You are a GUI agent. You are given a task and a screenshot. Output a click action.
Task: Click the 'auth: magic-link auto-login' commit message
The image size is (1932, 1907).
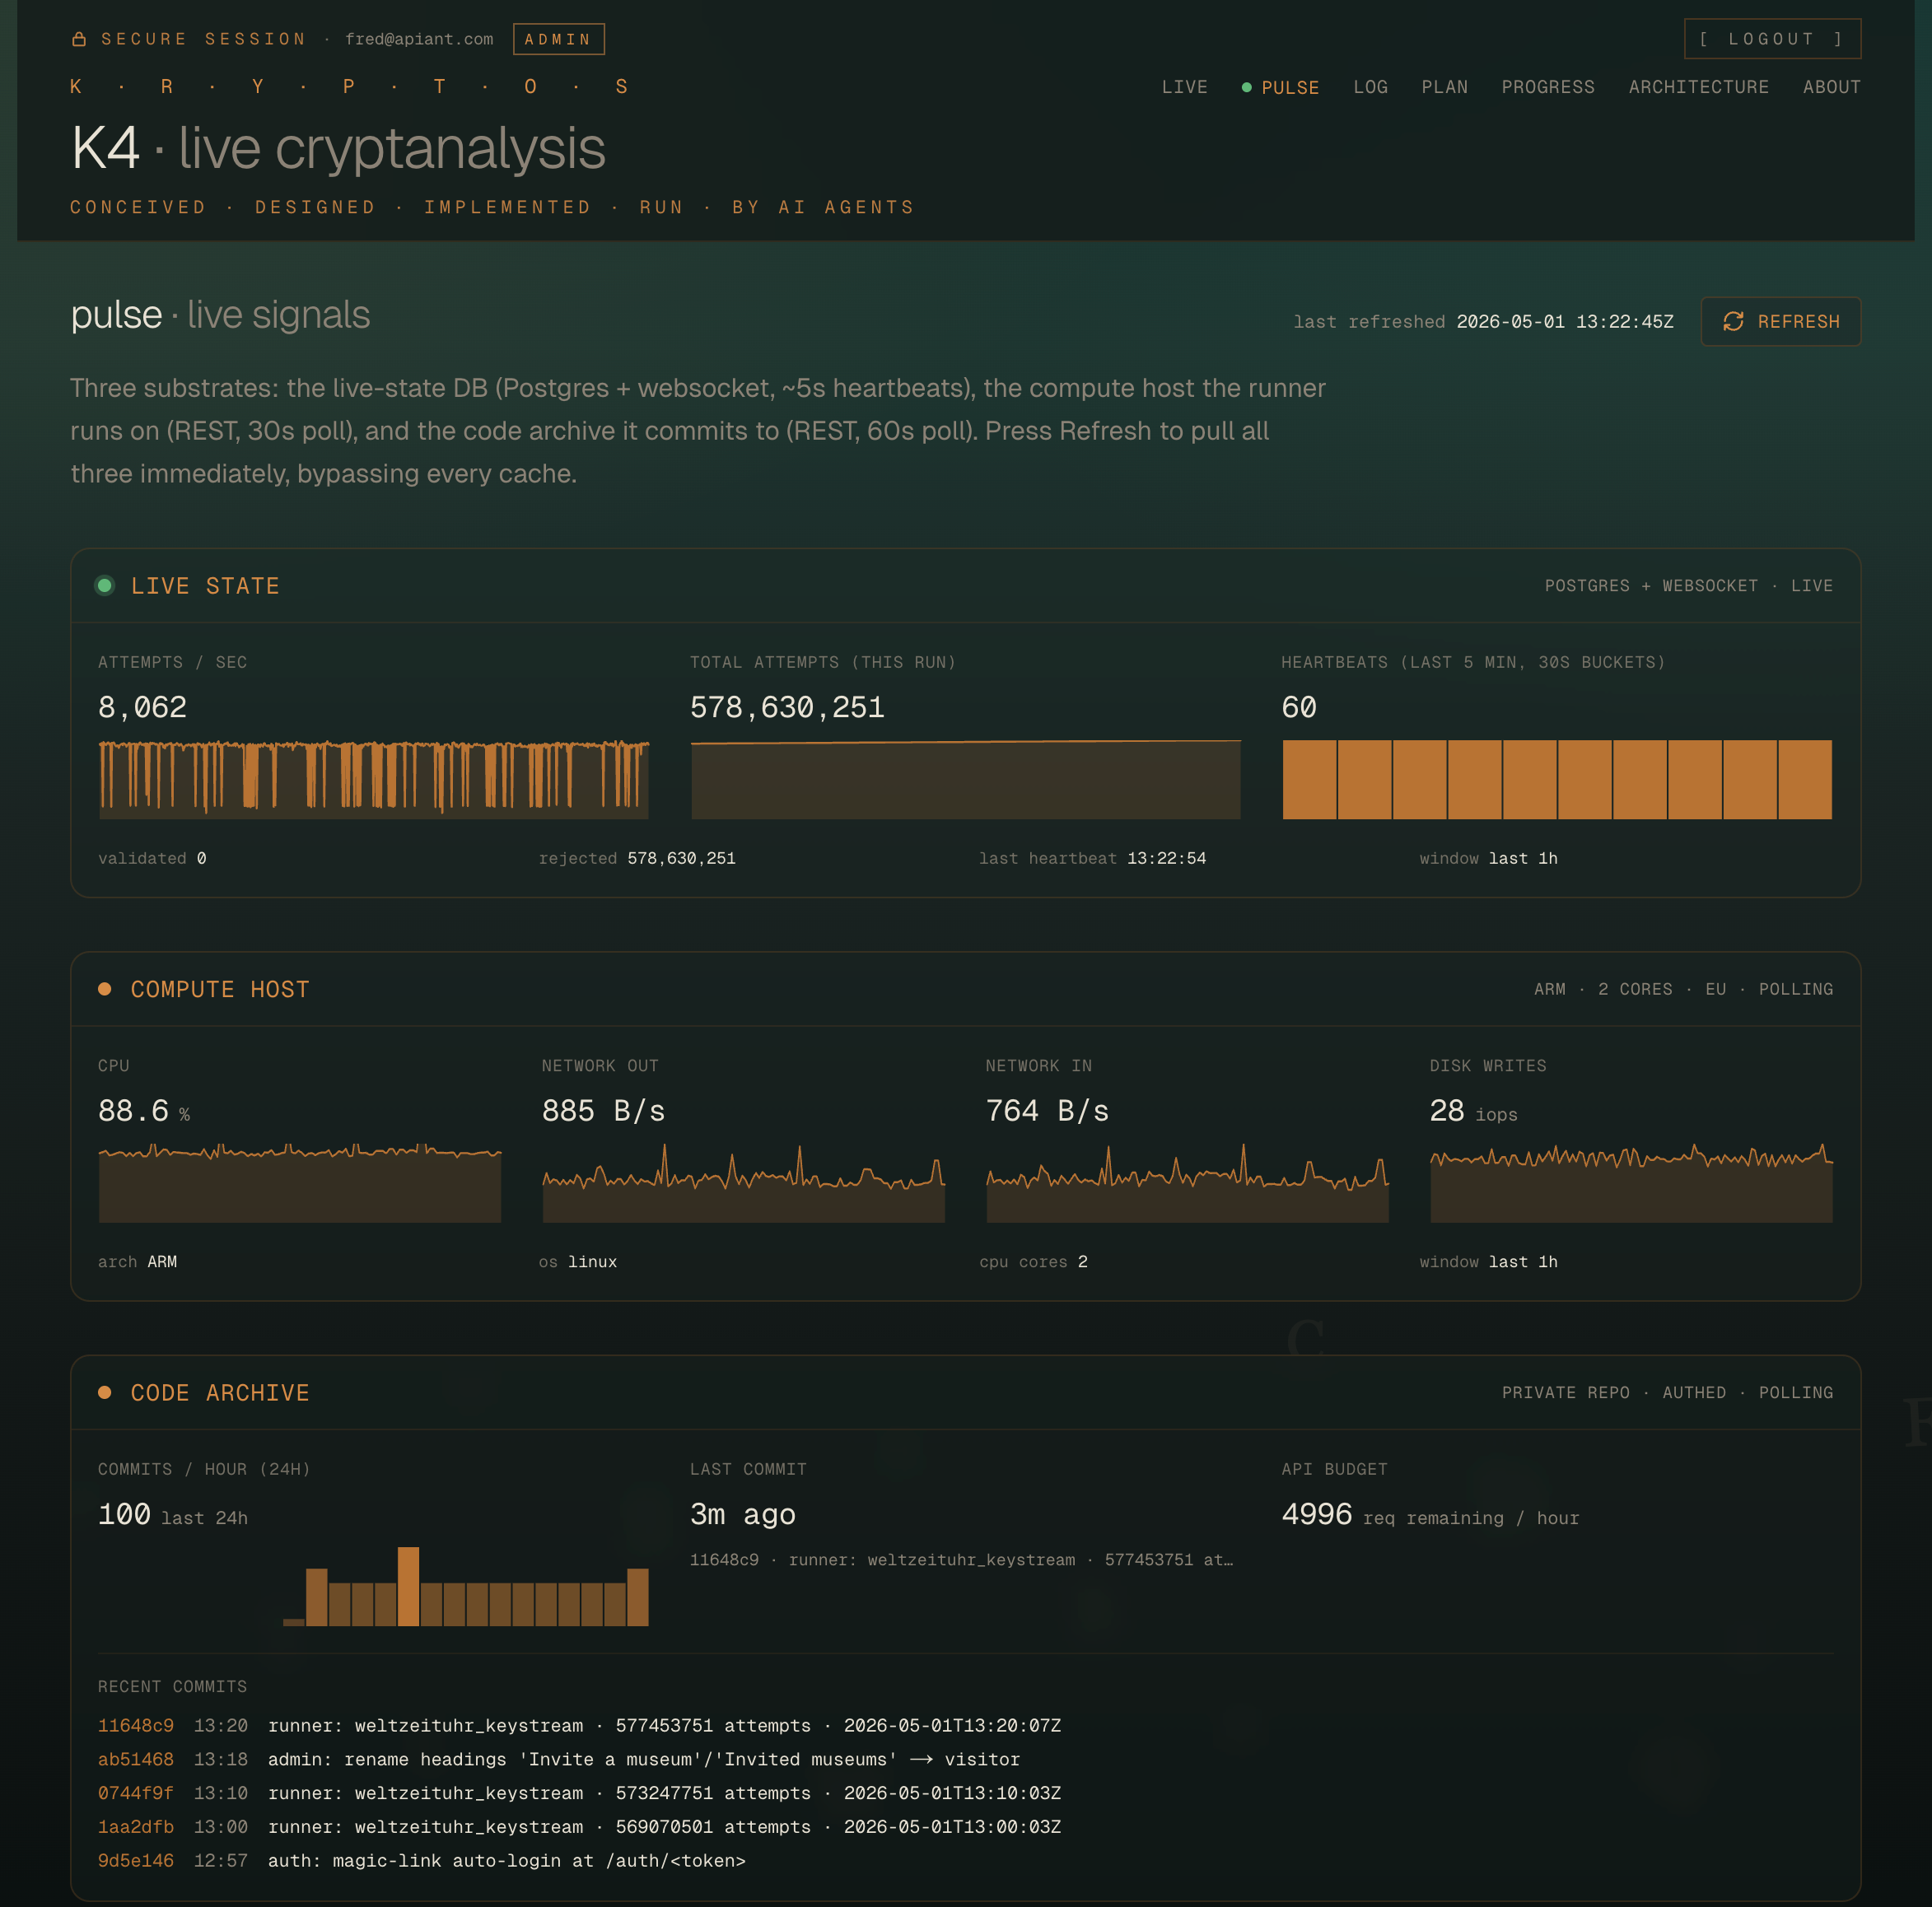click(x=507, y=1860)
